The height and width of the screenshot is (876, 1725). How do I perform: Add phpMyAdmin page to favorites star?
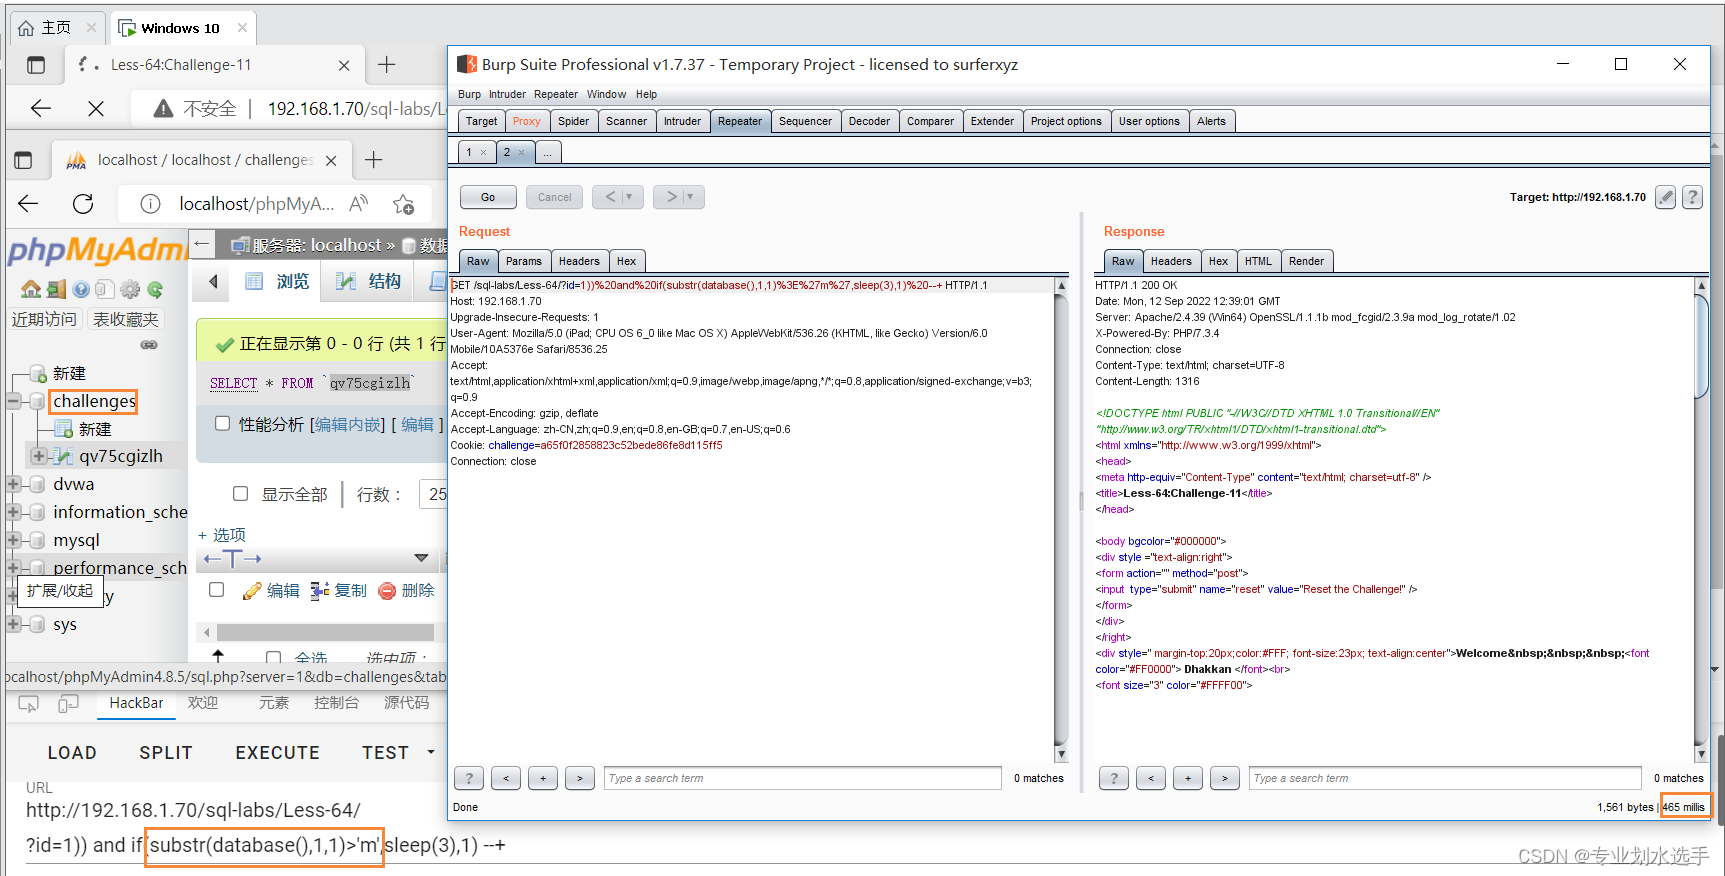[x=404, y=204]
